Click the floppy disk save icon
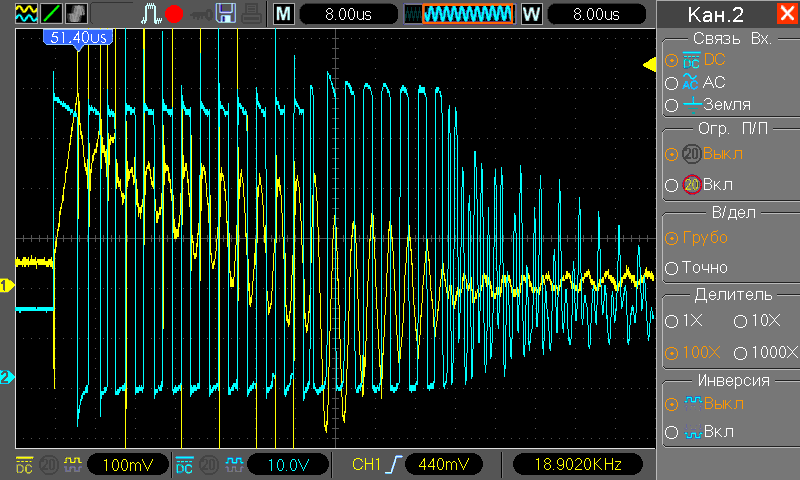The height and width of the screenshot is (480, 800). (x=227, y=14)
